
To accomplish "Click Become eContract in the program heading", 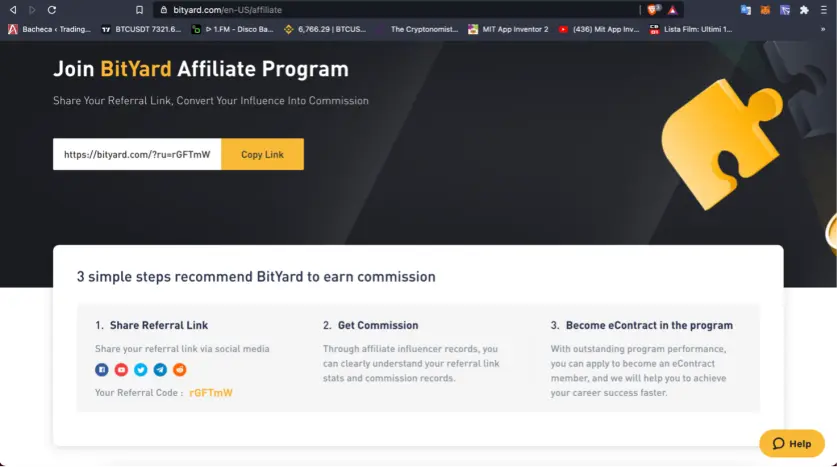I will 649,325.
